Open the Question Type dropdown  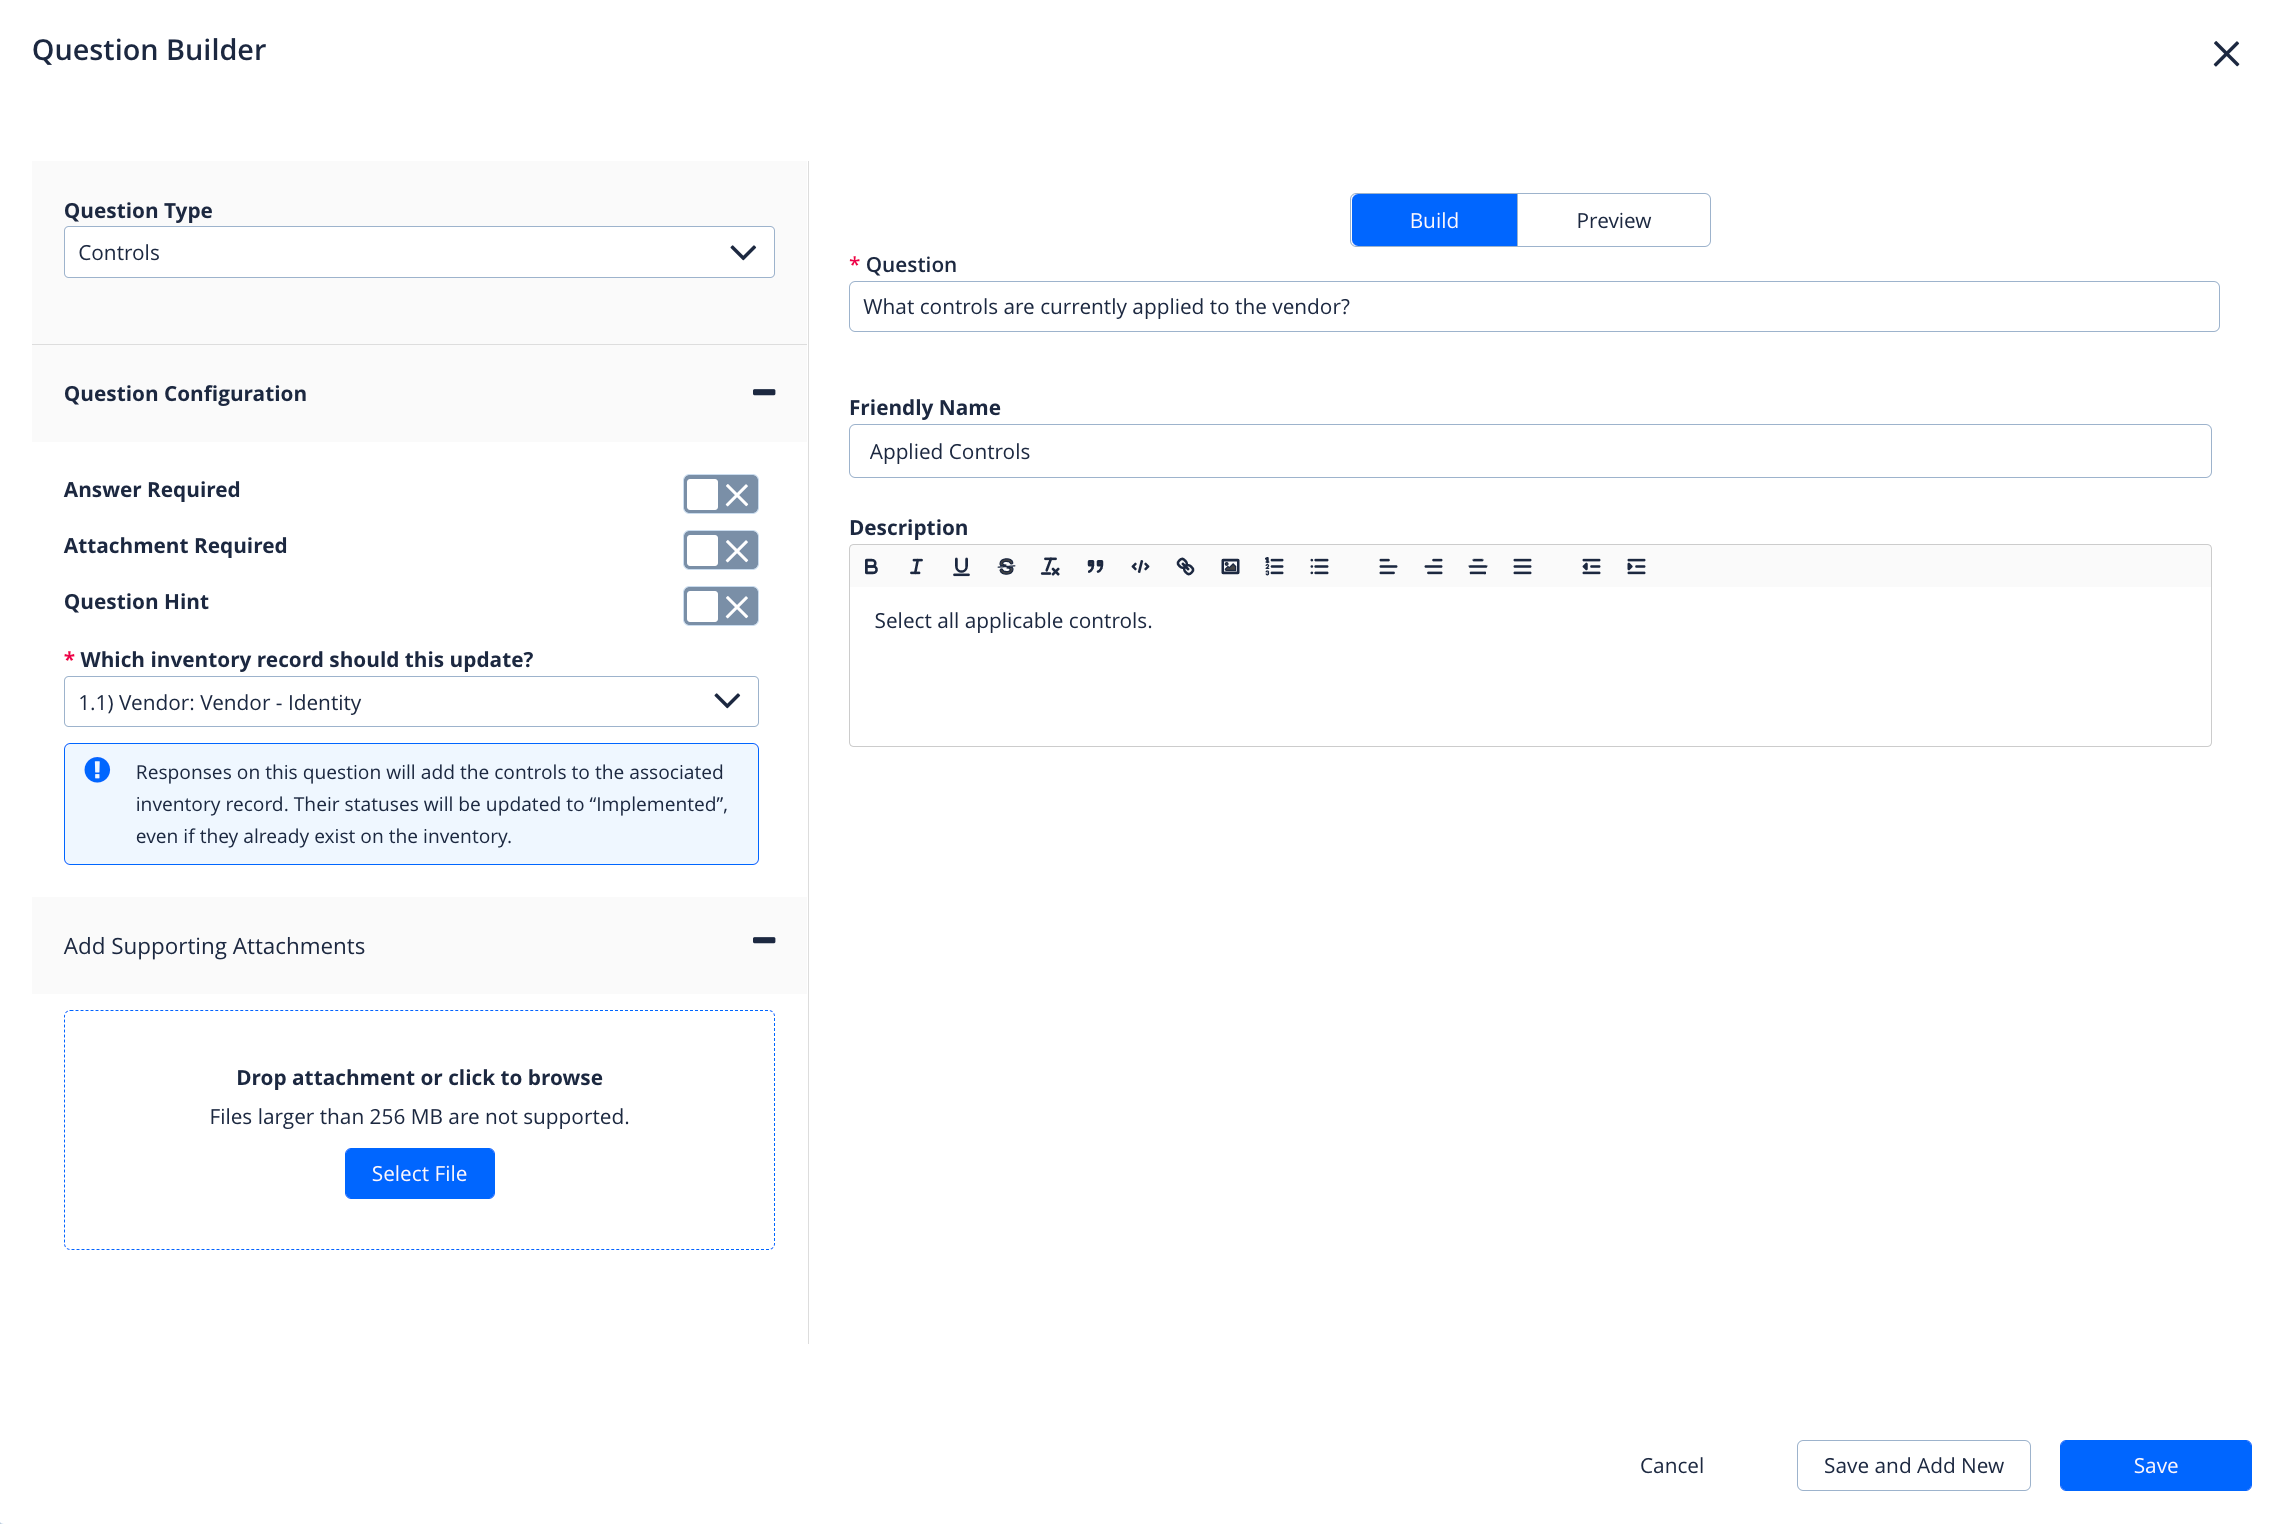pos(419,252)
